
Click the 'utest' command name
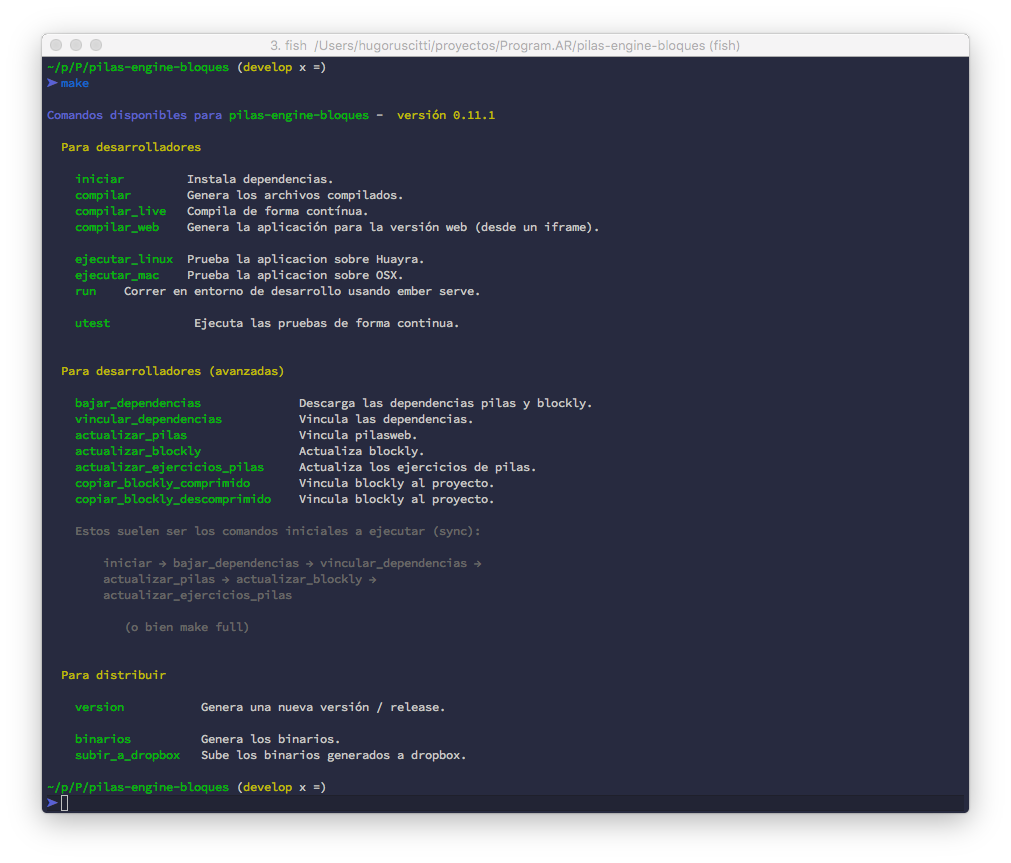click(92, 323)
